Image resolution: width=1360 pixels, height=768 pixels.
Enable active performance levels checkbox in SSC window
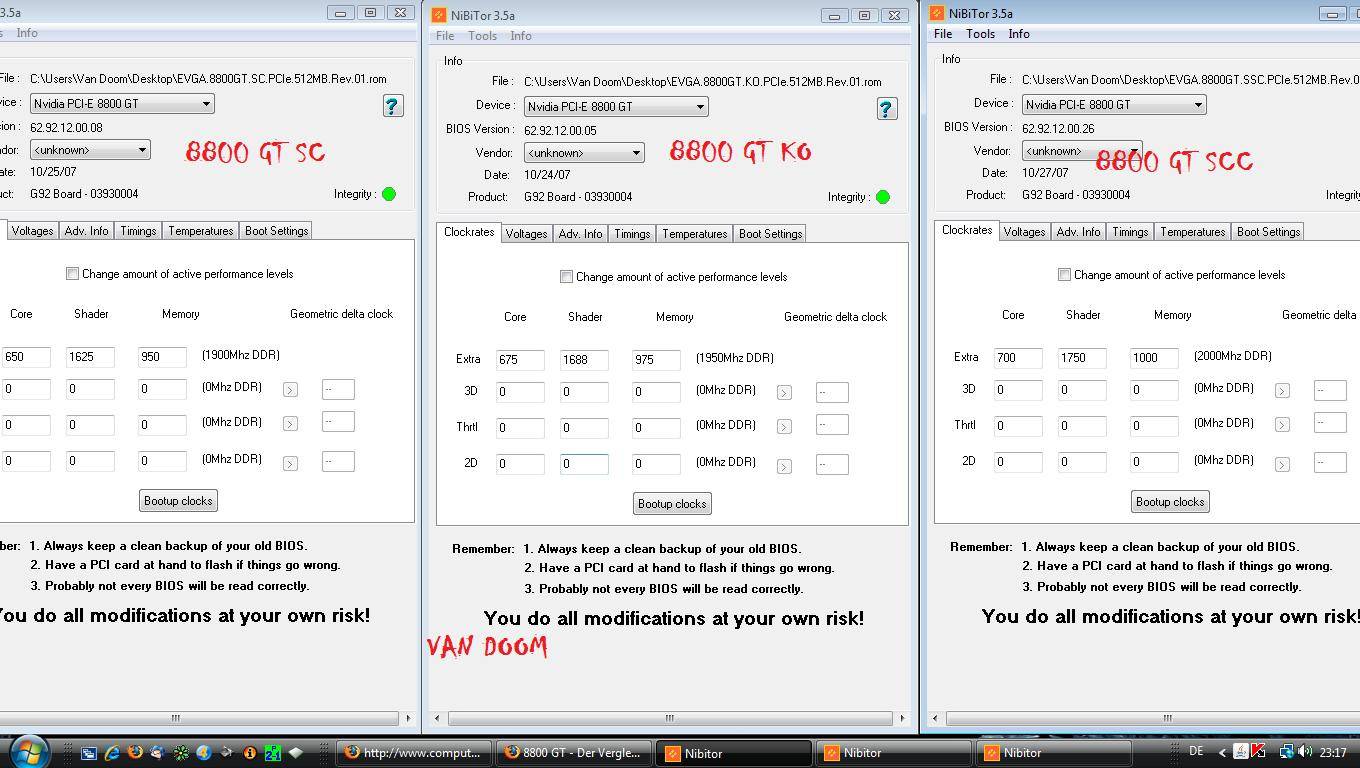1064,275
